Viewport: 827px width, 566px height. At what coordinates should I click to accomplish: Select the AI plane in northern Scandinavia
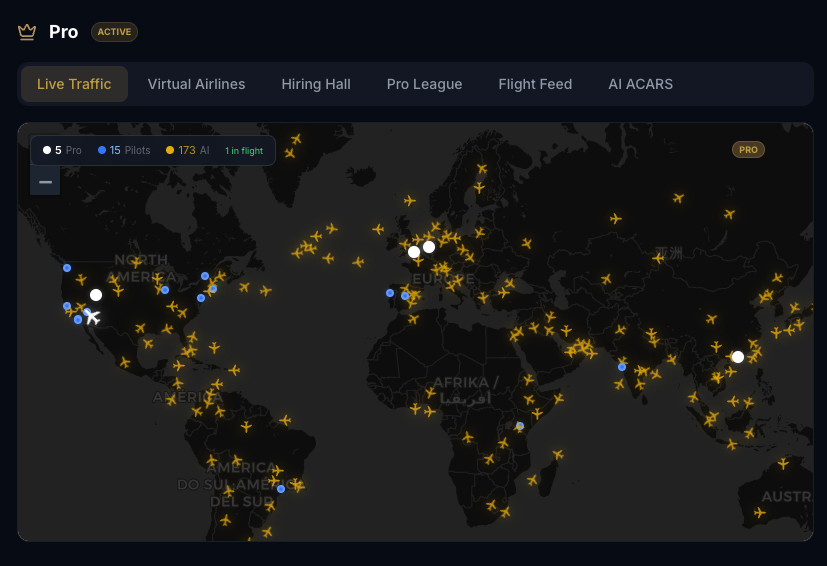pos(482,169)
